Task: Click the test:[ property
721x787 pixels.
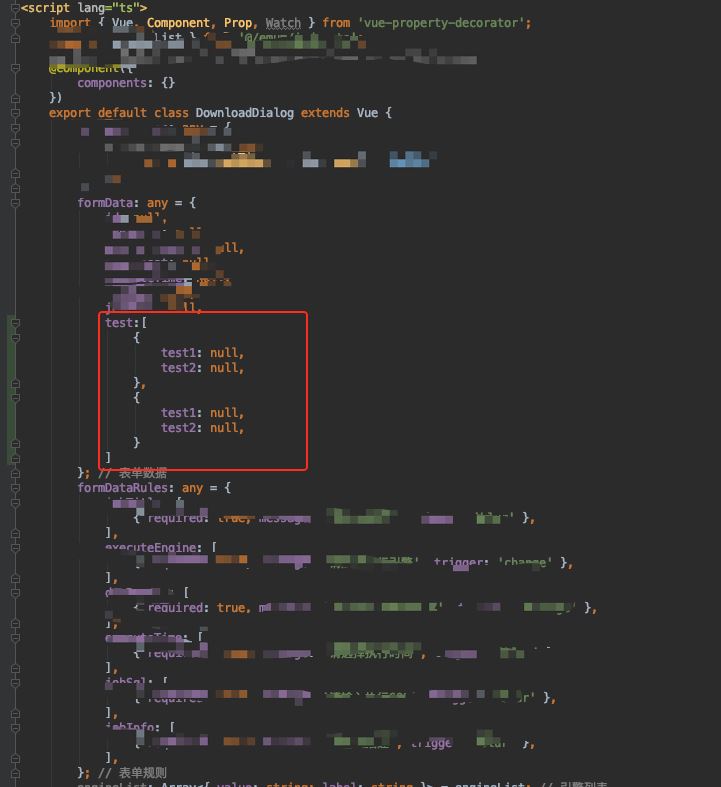Action: click(x=126, y=323)
